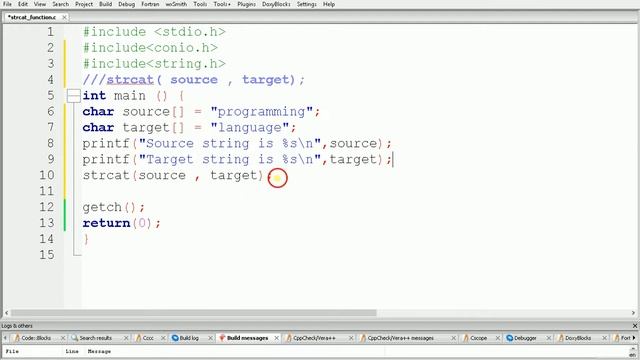Click the editor scroll-right arrow
Viewport: 640px width, 360px height.
coord(633,313)
